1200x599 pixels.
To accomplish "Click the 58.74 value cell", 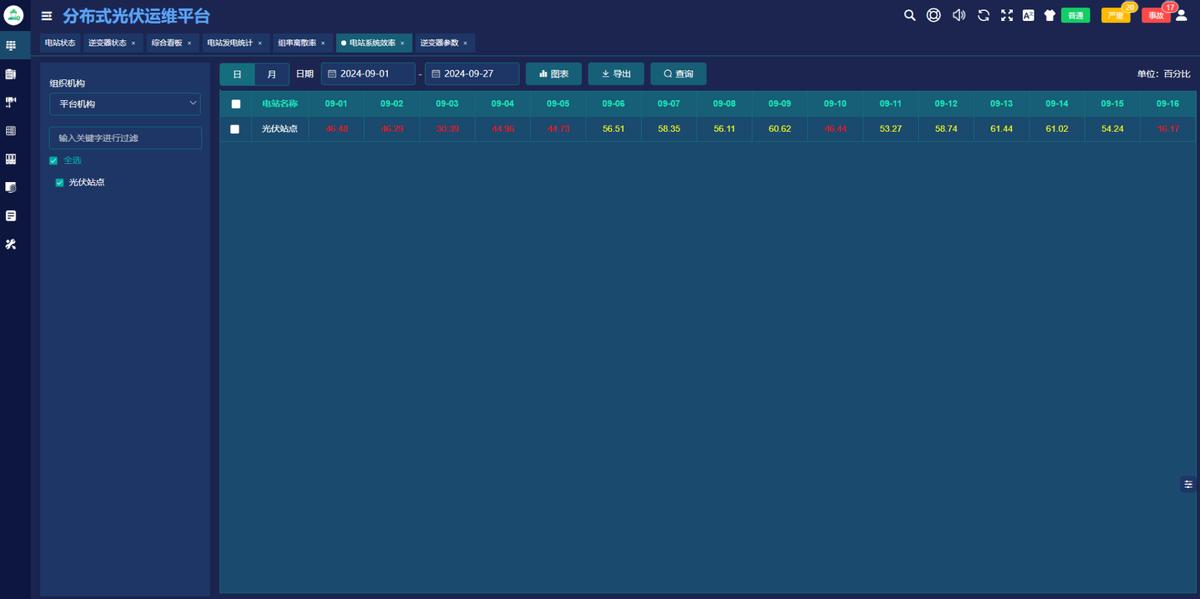I will [x=946, y=129].
